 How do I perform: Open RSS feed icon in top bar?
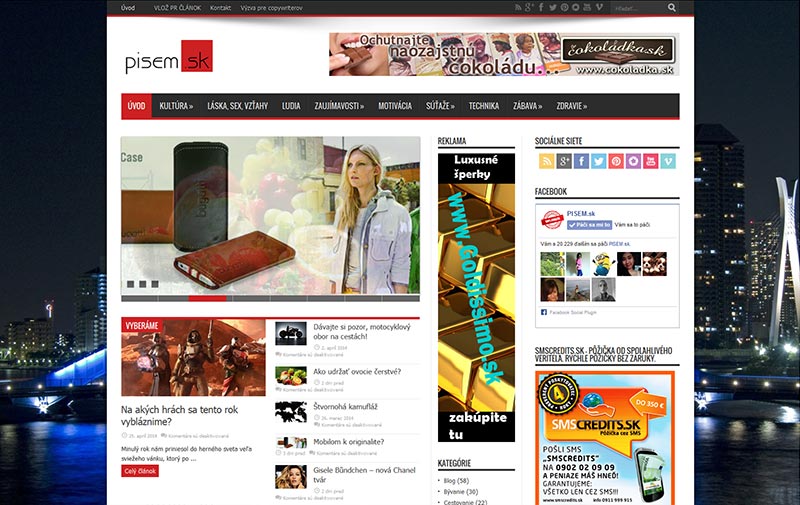tap(518, 8)
